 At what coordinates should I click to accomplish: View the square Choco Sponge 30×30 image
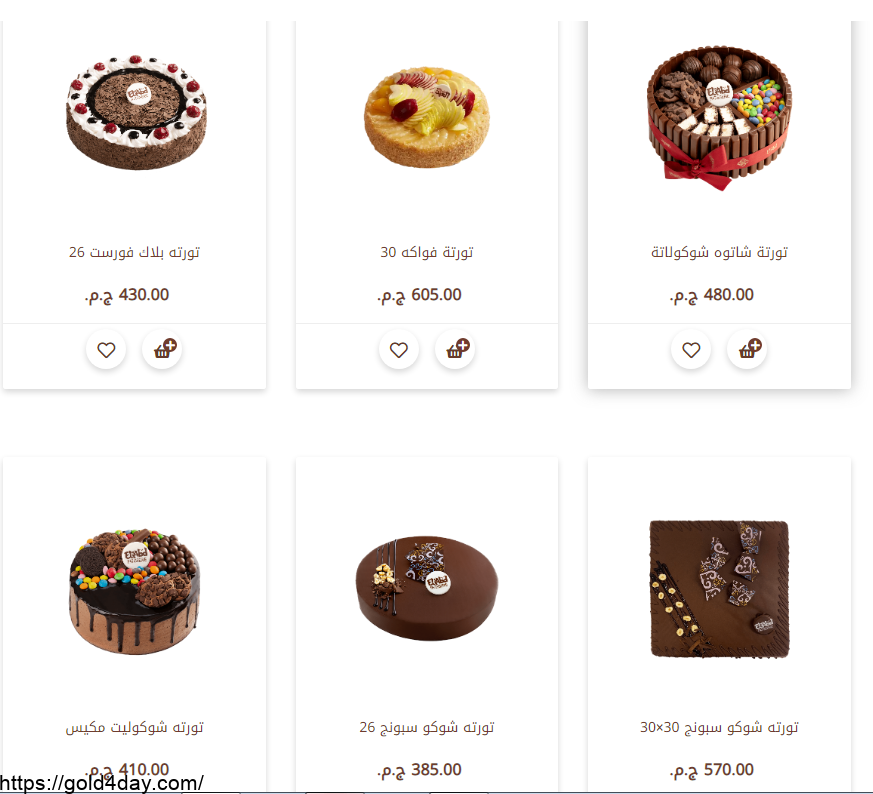(x=719, y=589)
